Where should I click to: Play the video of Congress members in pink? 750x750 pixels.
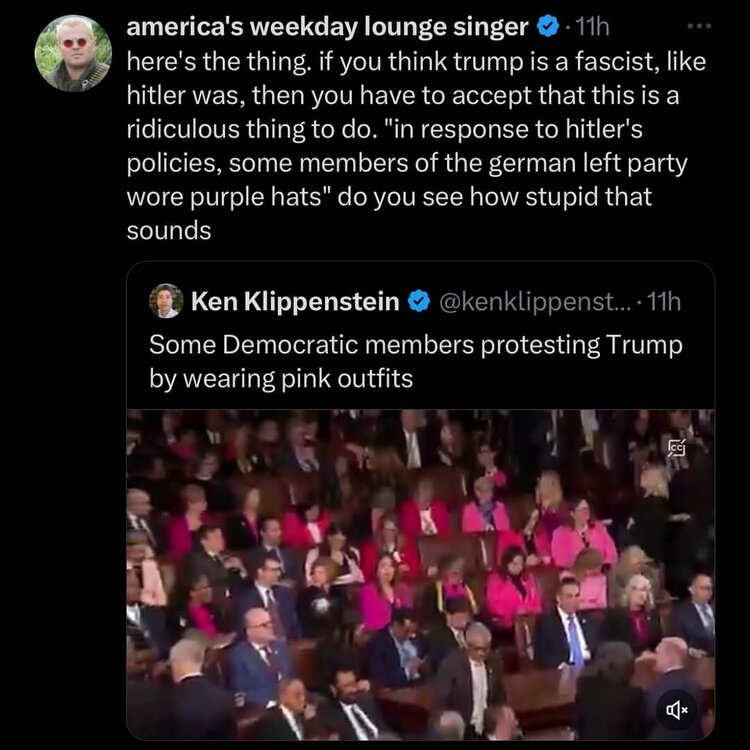click(x=420, y=575)
